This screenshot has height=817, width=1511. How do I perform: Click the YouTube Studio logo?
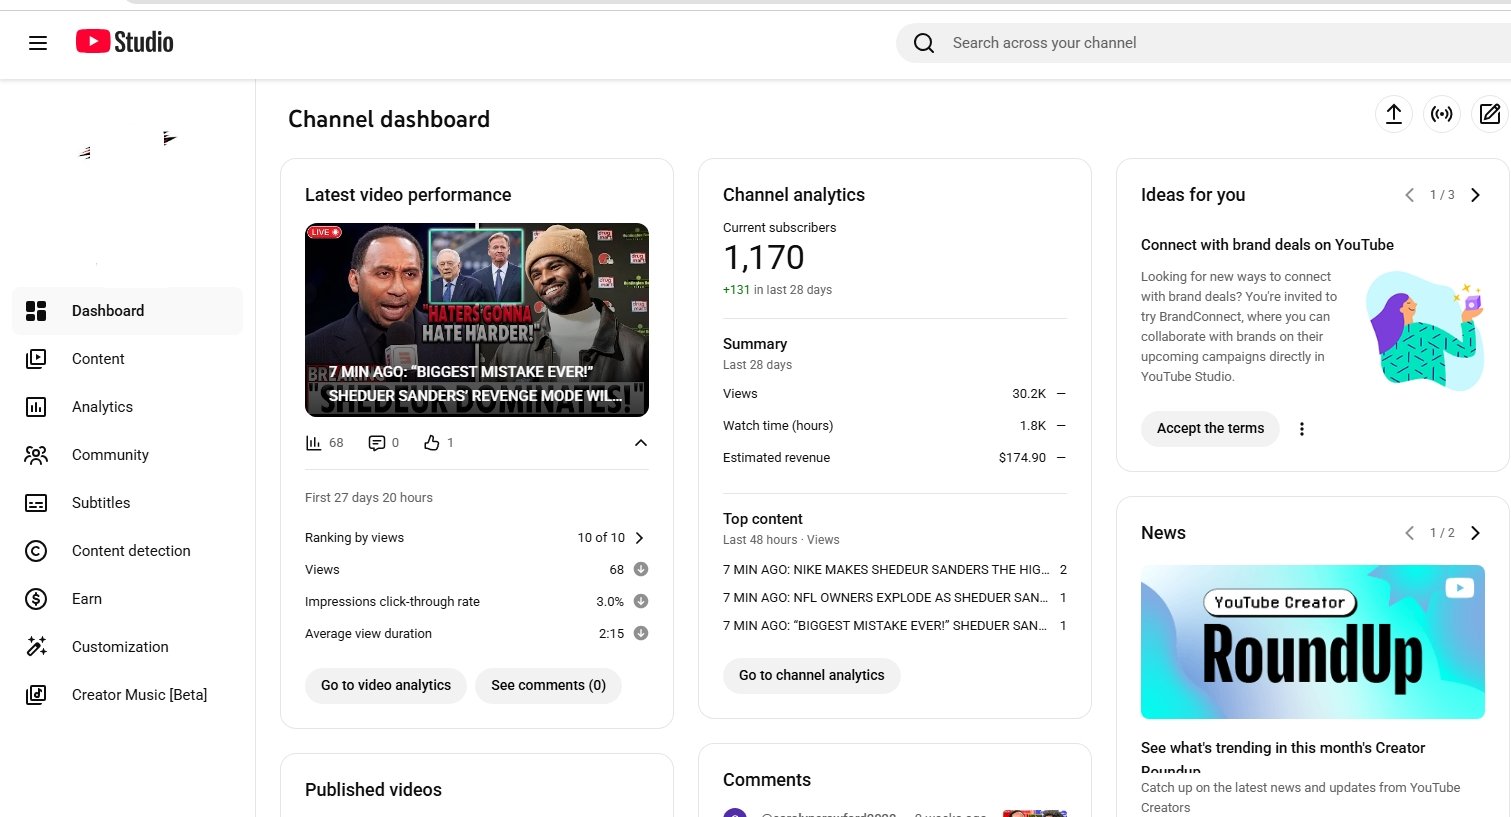pos(125,42)
